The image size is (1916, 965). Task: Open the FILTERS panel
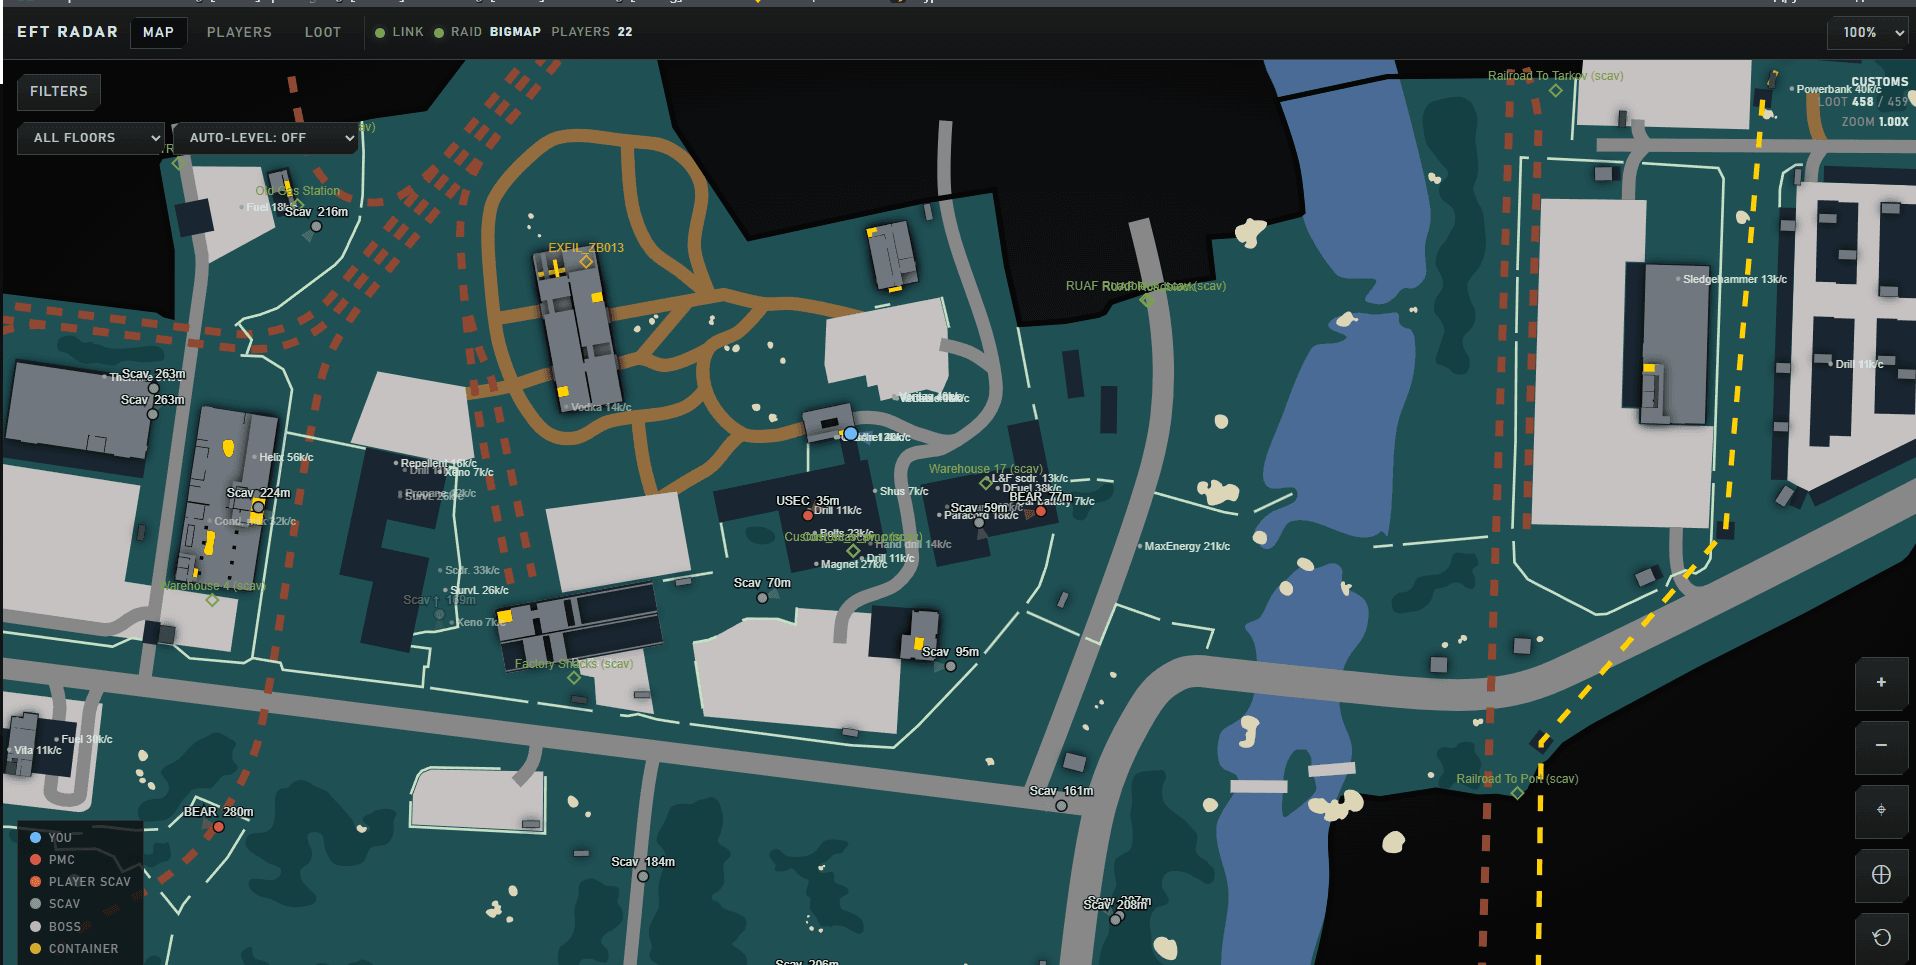click(x=59, y=91)
